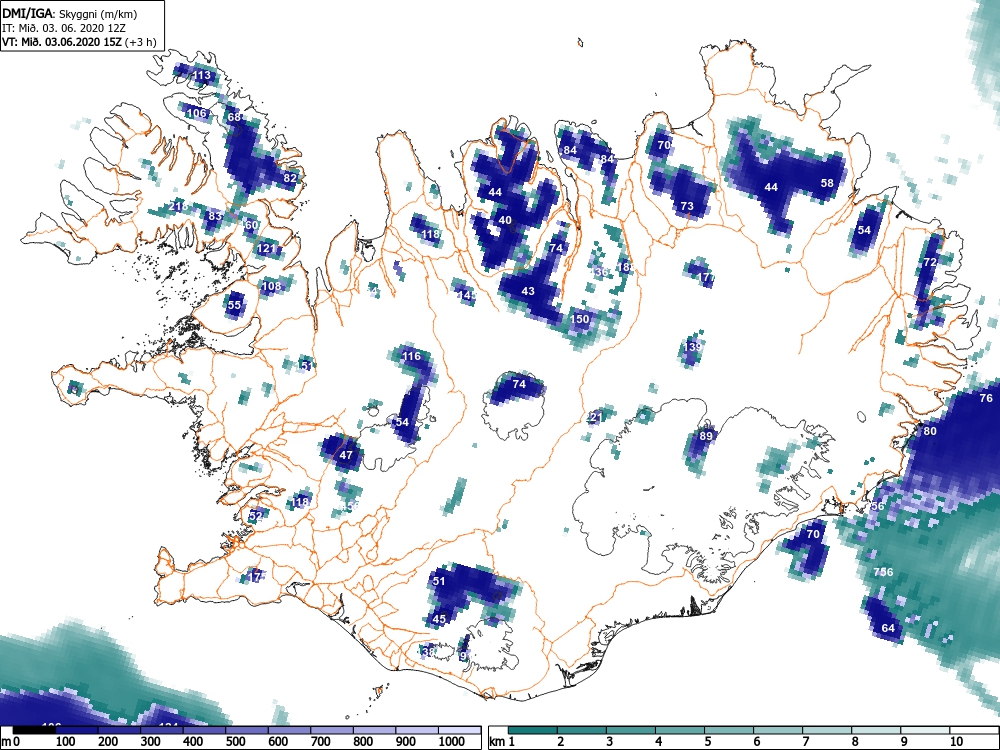The width and height of the screenshot is (1000, 750).
Task: Click the '106' visibility value on the map
Action: pyautogui.click(x=196, y=114)
